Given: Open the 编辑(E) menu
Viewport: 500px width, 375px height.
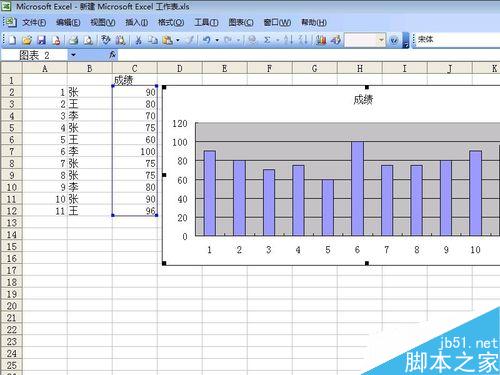Looking at the screenshot, I should click(68, 23).
